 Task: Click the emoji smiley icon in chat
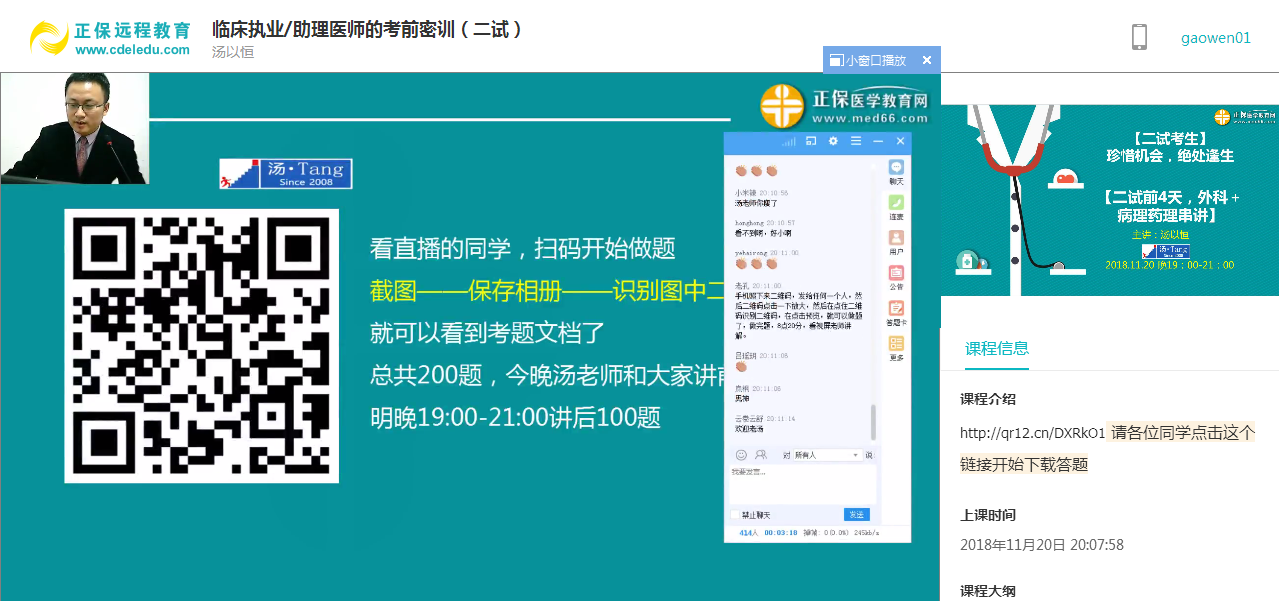click(742, 455)
